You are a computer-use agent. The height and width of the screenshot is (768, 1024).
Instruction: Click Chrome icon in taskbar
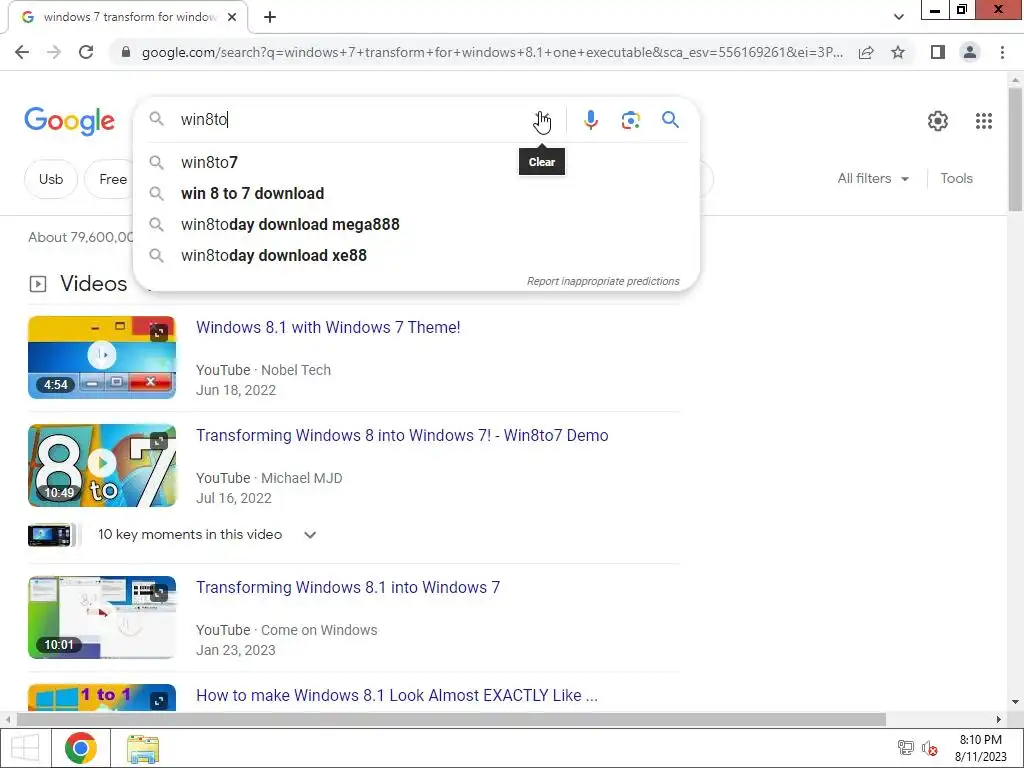(x=81, y=748)
